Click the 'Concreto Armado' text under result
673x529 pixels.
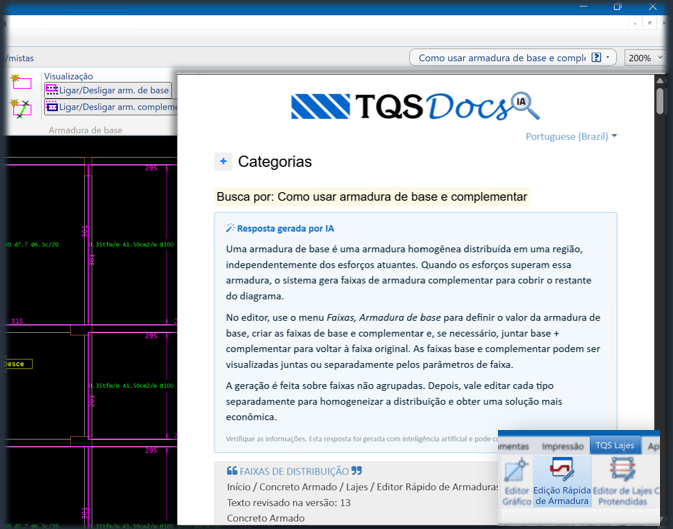(x=266, y=518)
